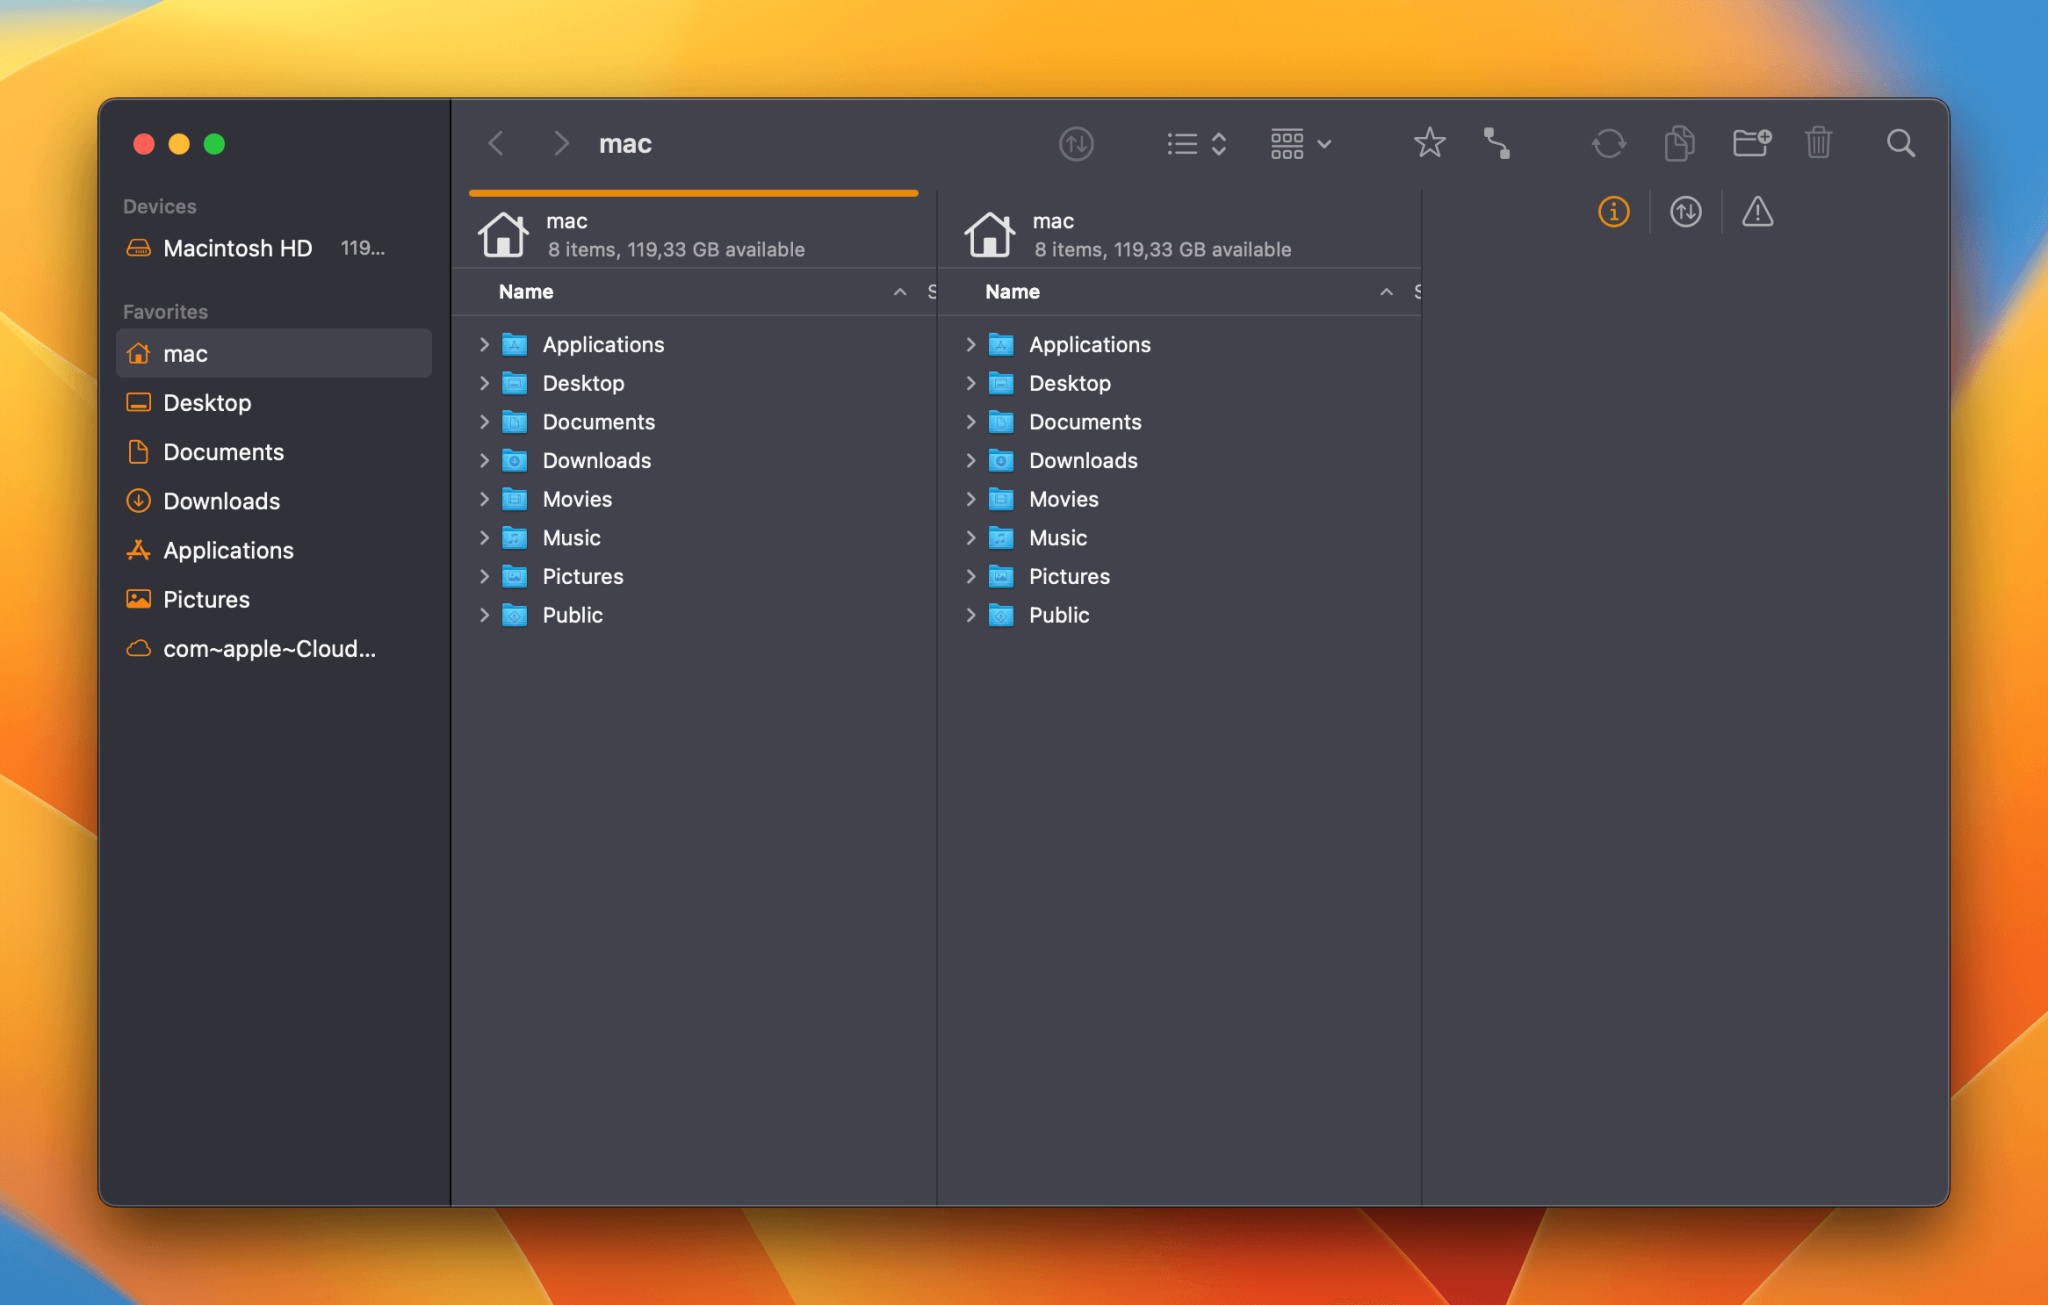The height and width of the screenshot is (1305, 2048).
Task: Expand the Applications folder in the left pane
Action: 484,344
